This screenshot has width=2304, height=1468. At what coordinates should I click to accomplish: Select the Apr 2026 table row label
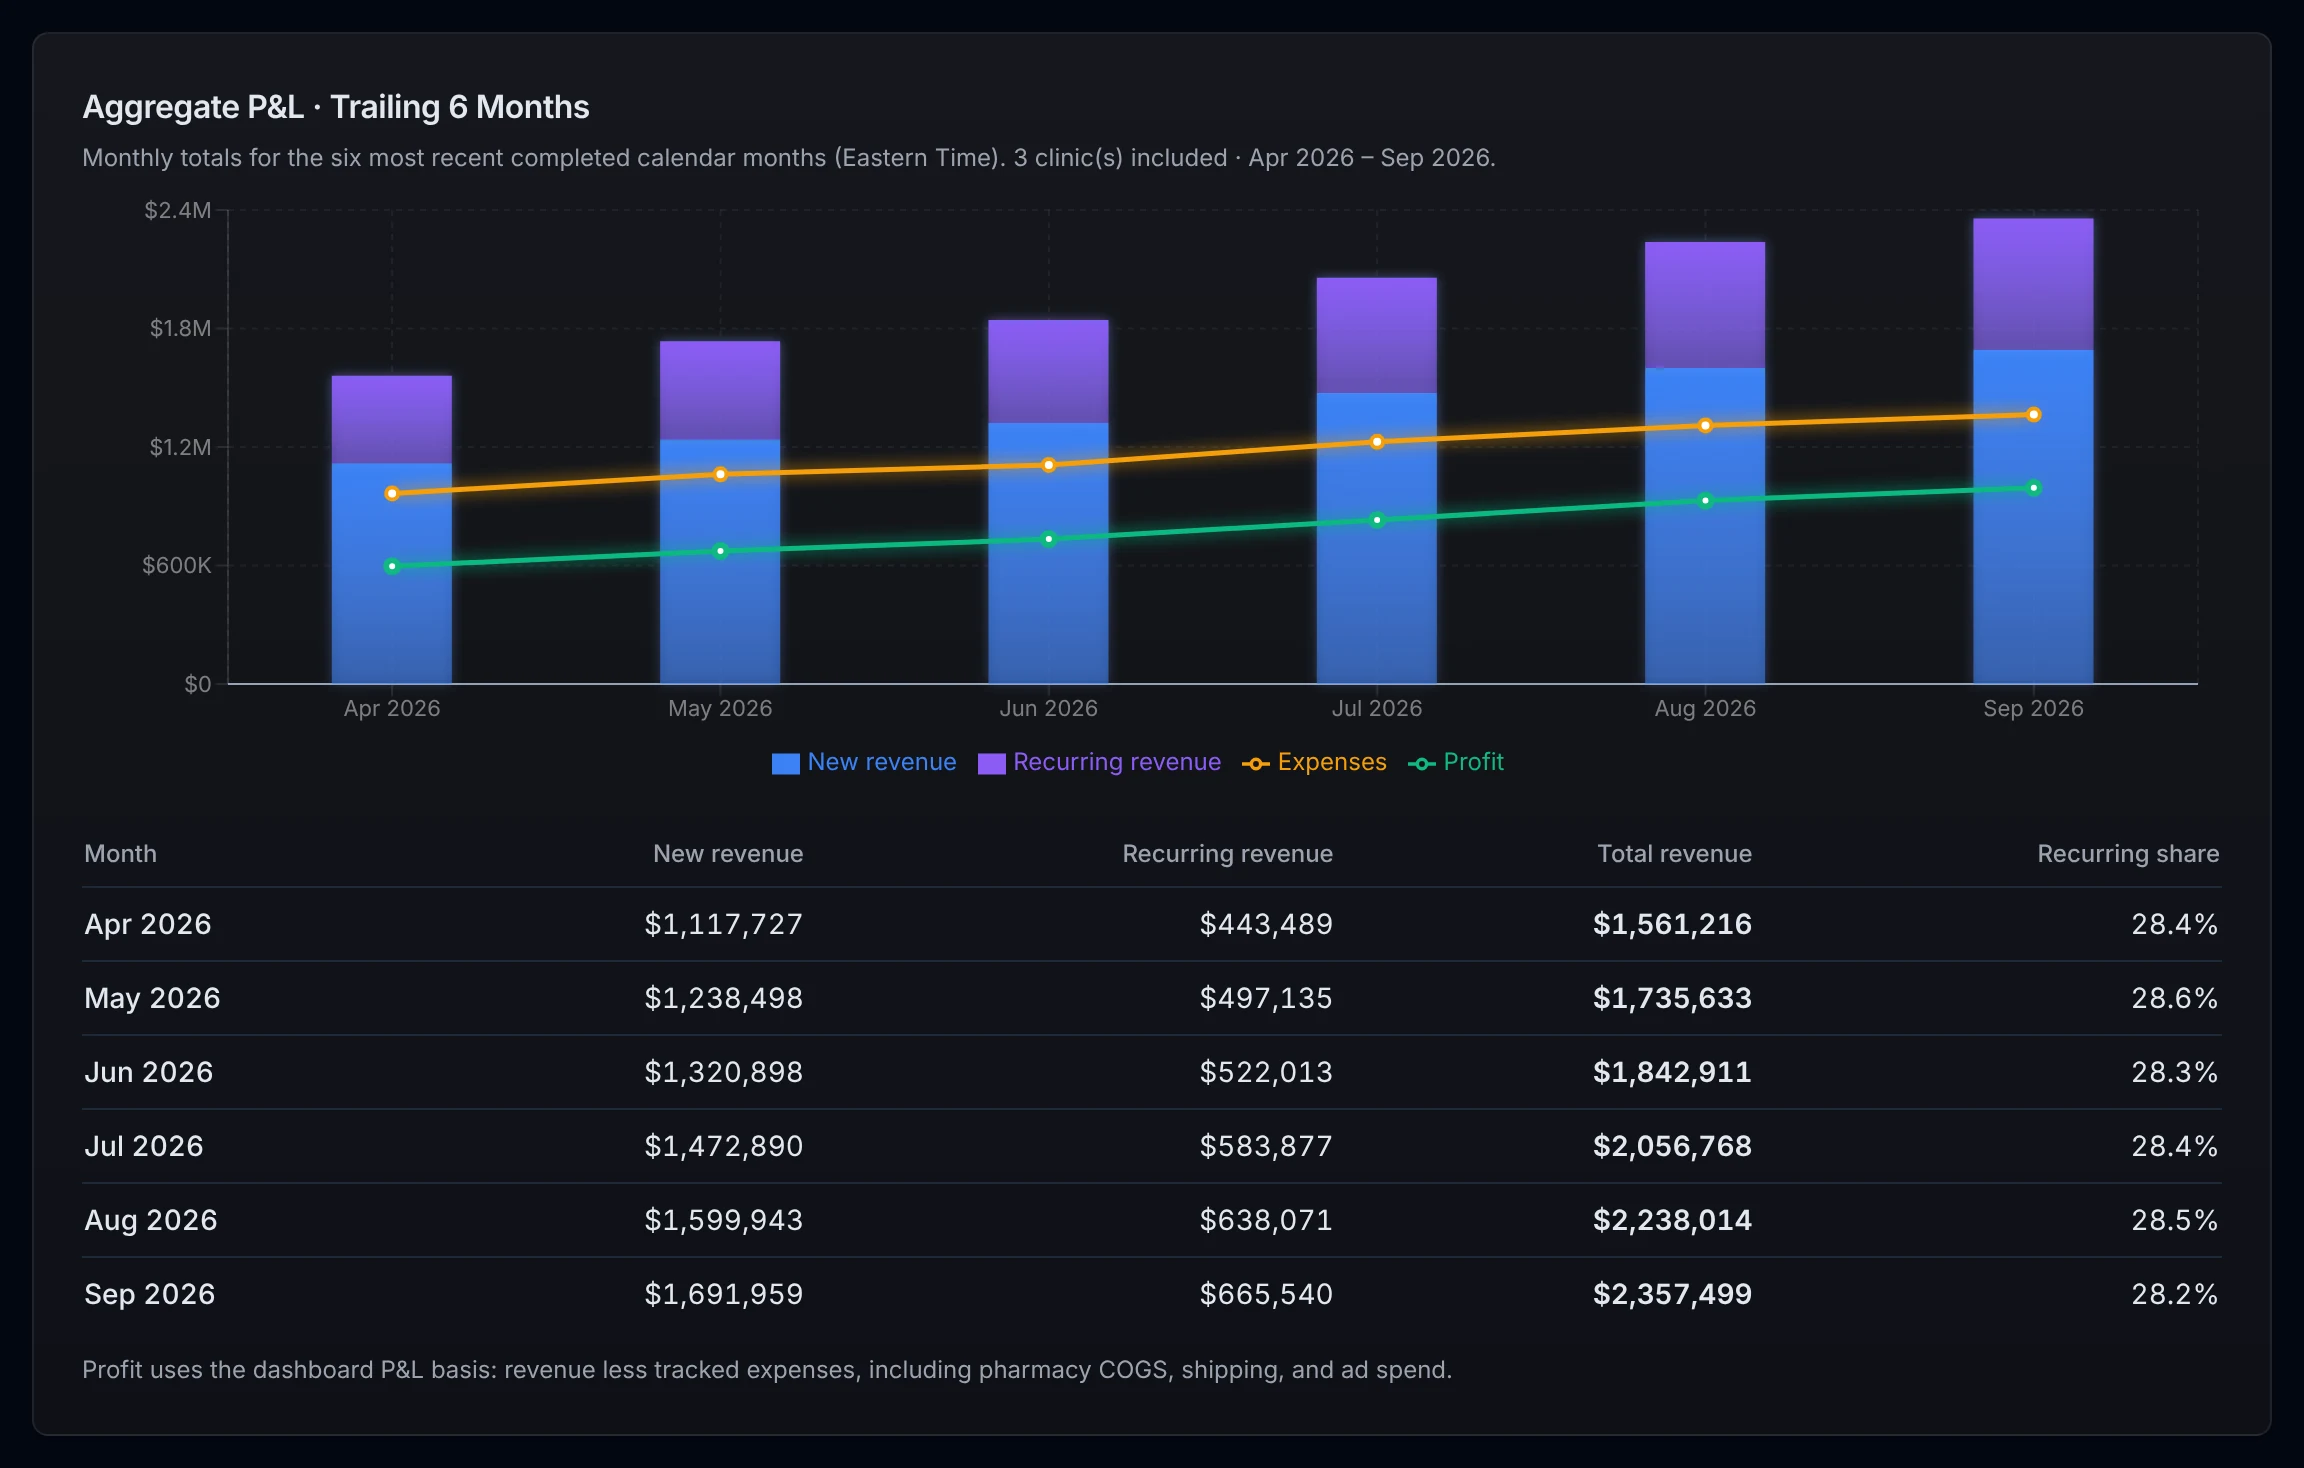point(148,924)
